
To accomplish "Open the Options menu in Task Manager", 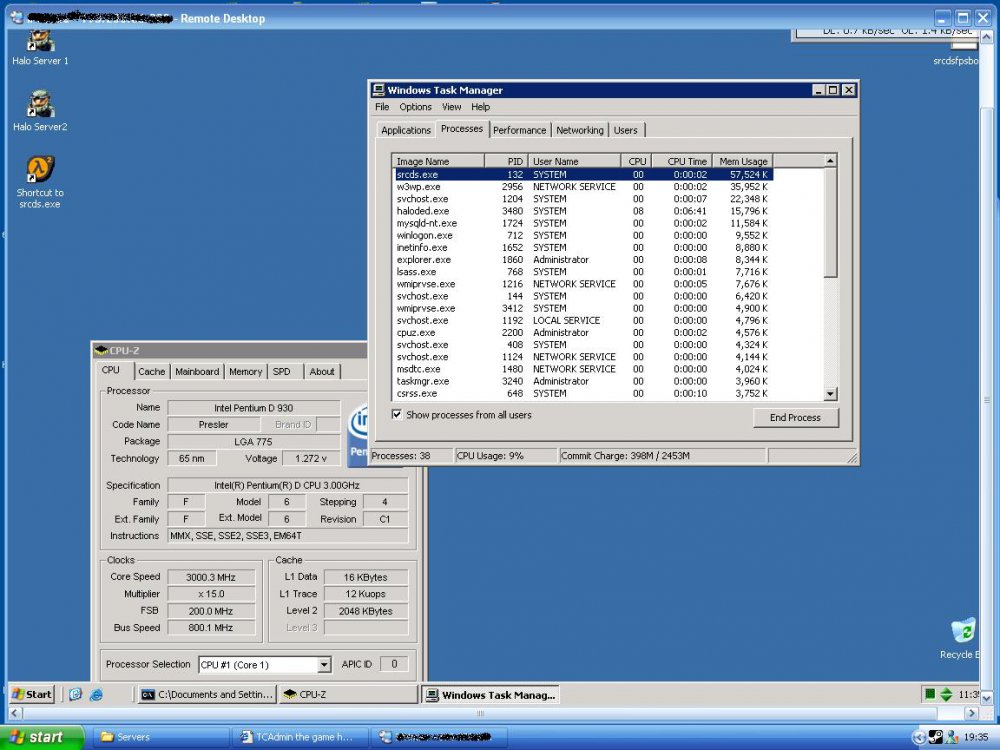I will tap(415, 107).
